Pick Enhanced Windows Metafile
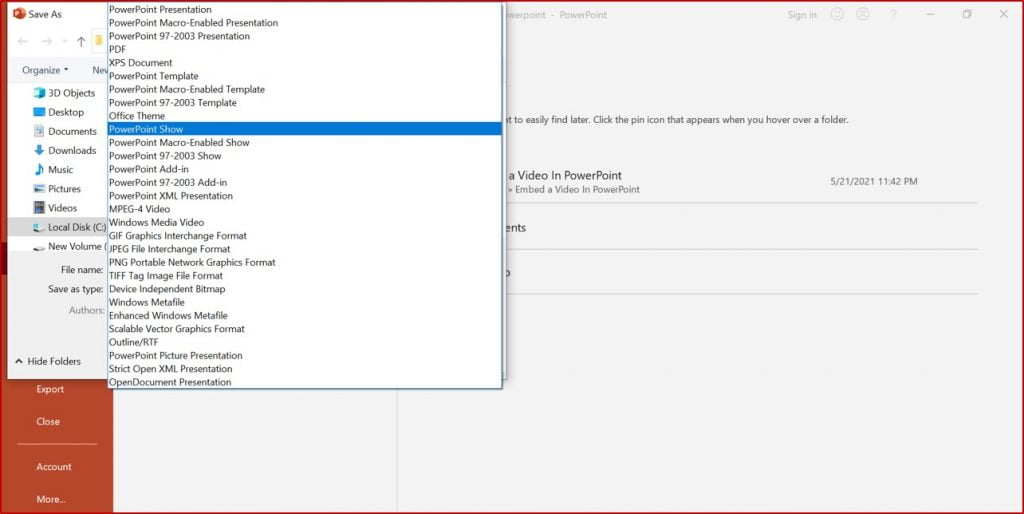 click(x=304, y=315)
